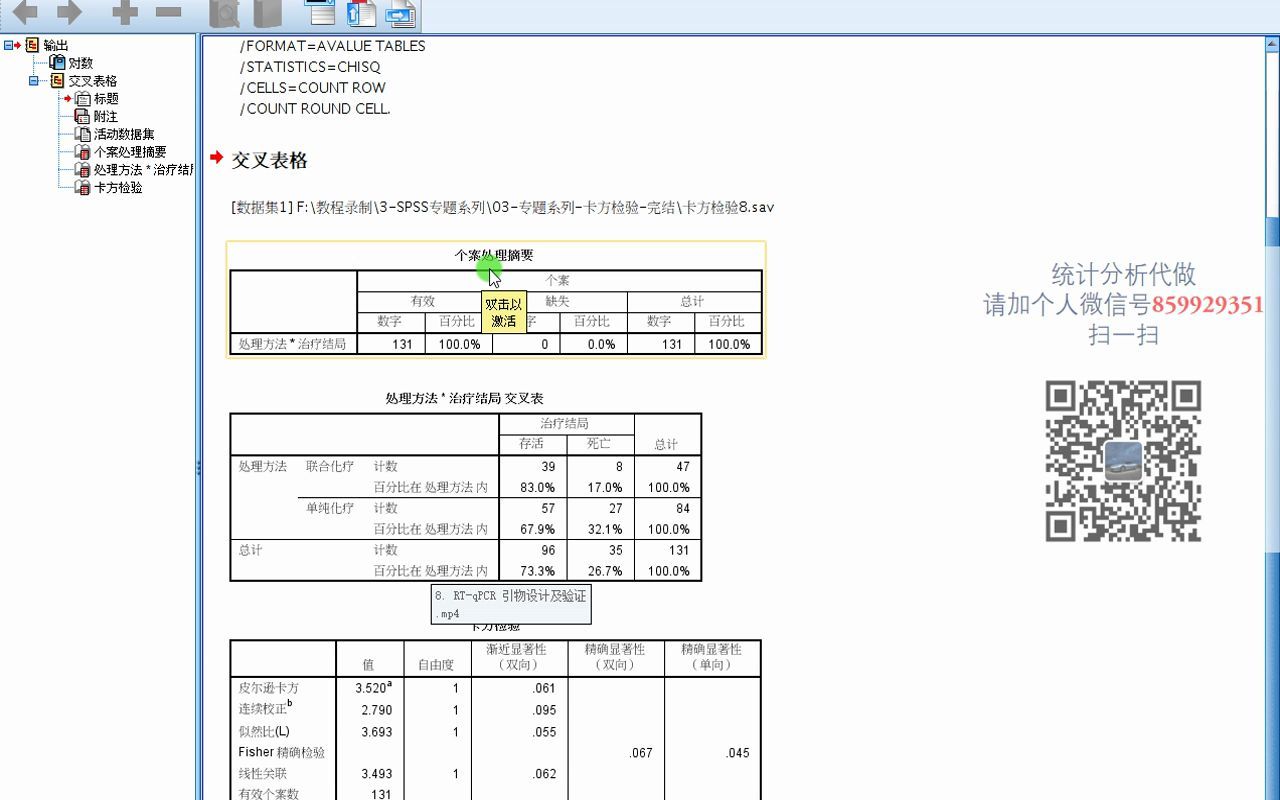Viewport: 1280px width, 800px height.
Task: Click the Promote left-arrow toolbar icon
Action: pos(24,13)
